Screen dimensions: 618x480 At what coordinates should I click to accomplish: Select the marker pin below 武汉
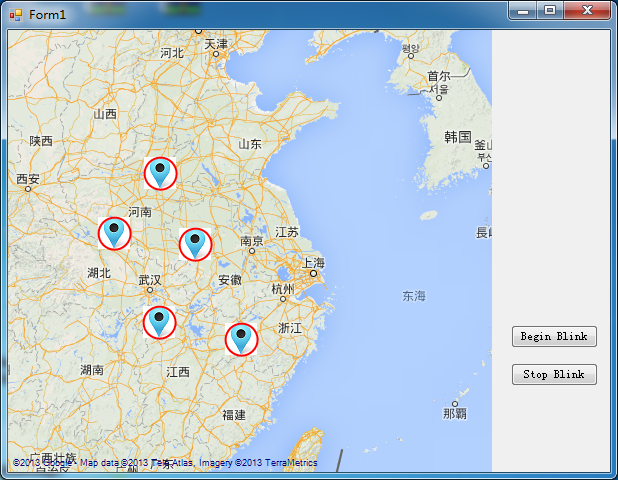click(x=159, y=322)
